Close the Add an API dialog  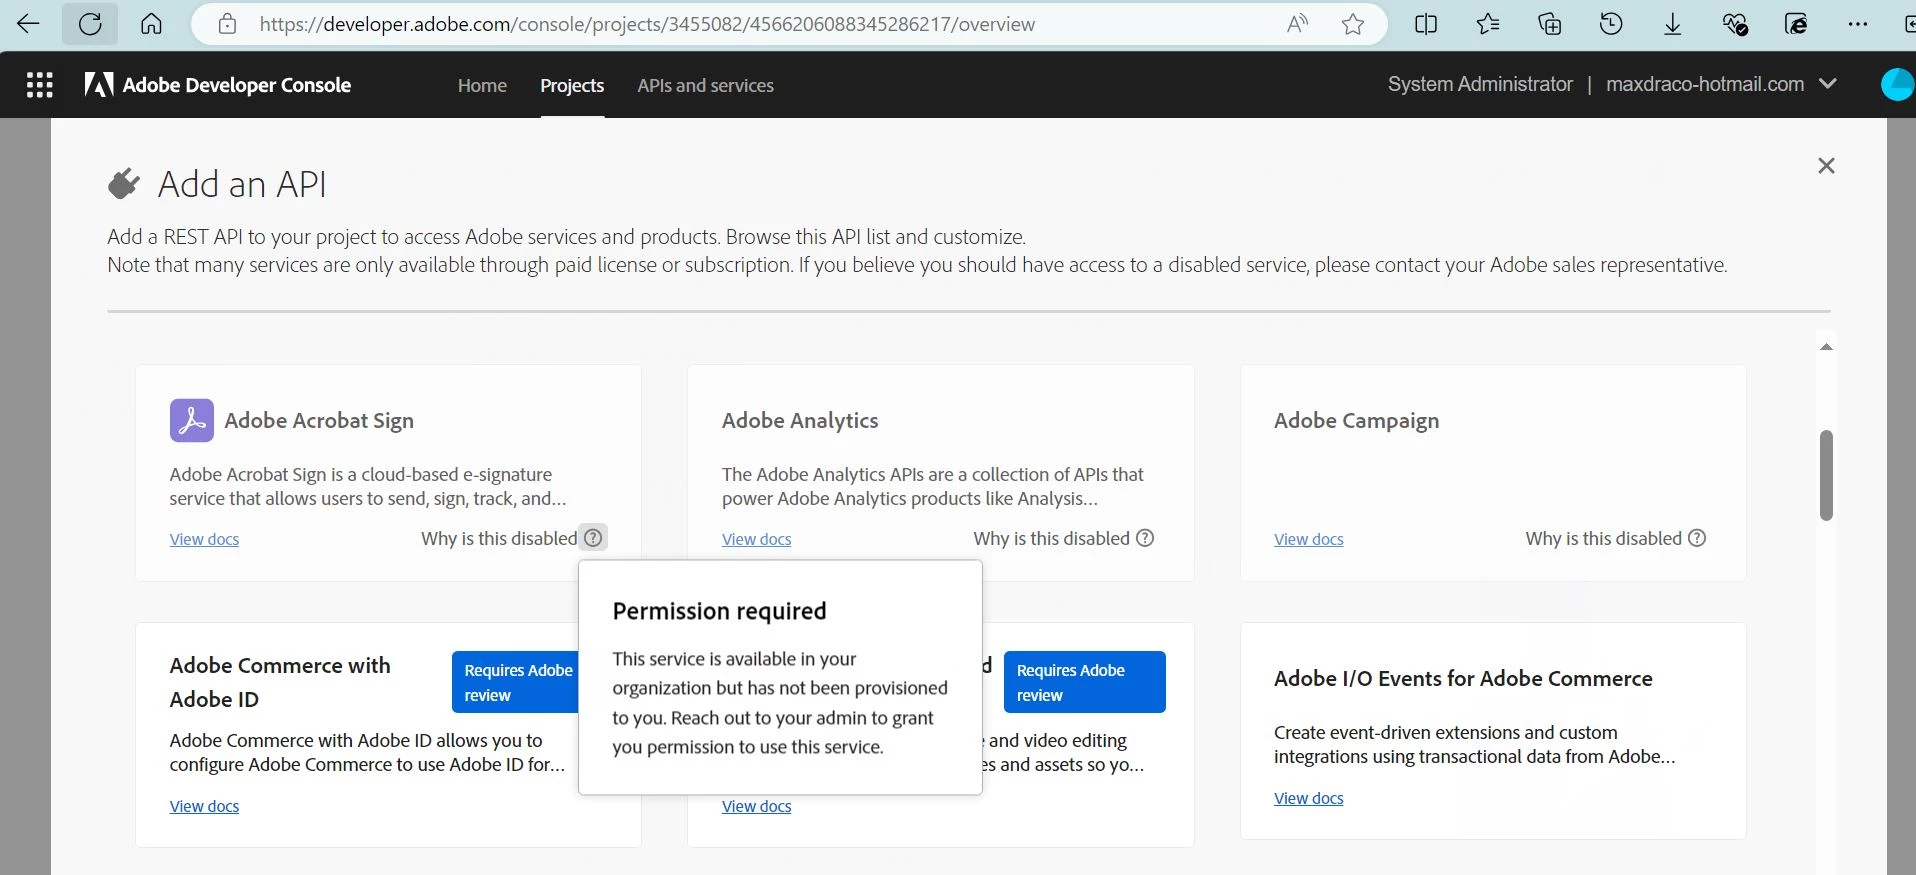click(x=1826, y=166)
